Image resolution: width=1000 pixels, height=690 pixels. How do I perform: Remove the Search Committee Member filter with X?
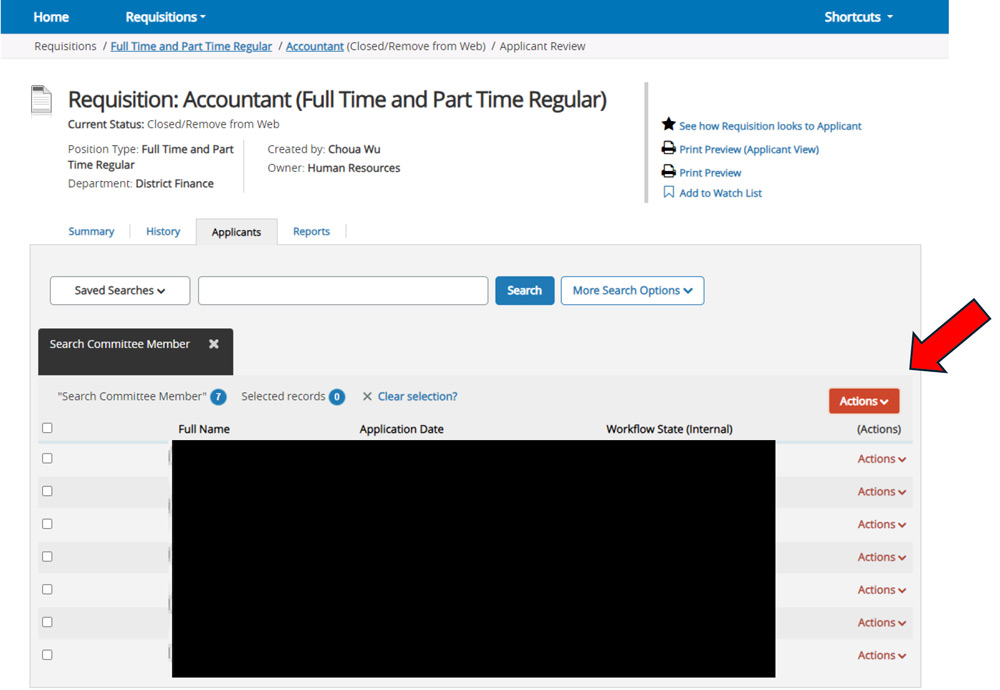click(214, 344)
